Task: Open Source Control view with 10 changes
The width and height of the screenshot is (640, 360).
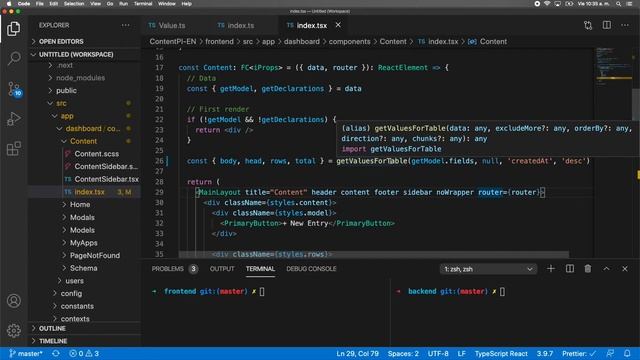Action: (14, 89)
